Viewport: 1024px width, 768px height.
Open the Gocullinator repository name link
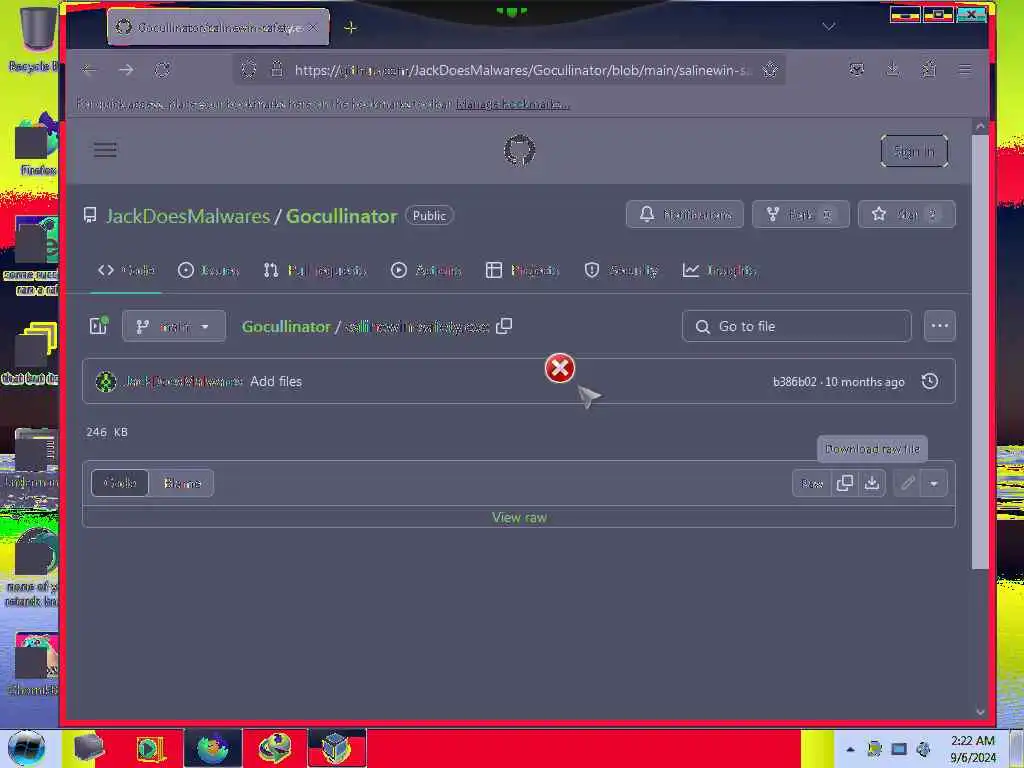tap(342, 216)
